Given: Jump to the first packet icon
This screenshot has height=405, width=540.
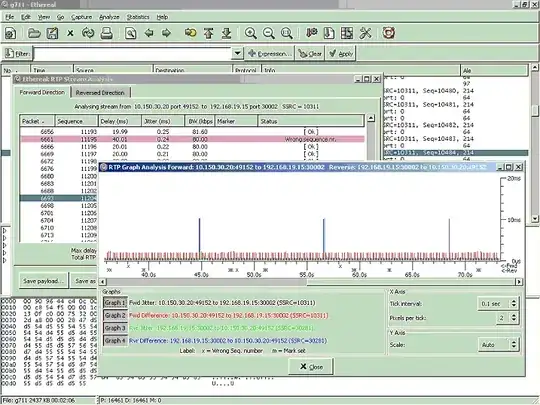Looking at the screenshot, I should click(208, 33).
